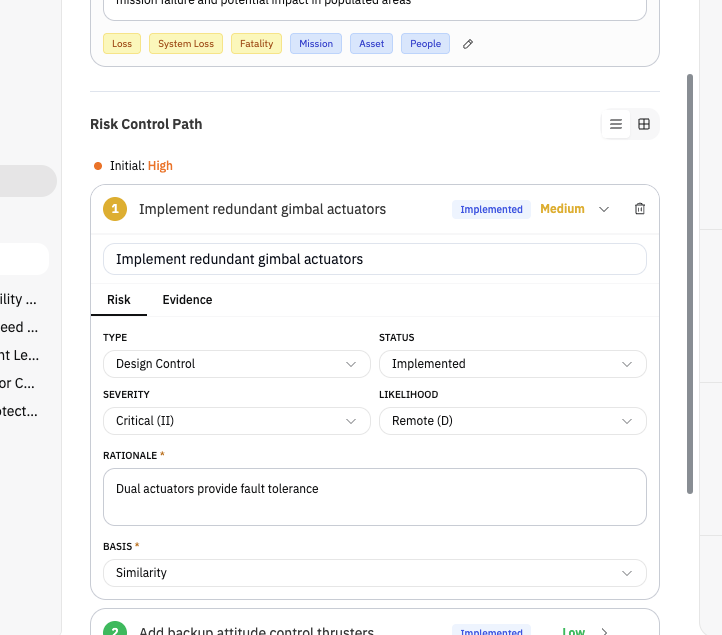Open the Severity dropdown showing Critical (II)

pos(237,421)
